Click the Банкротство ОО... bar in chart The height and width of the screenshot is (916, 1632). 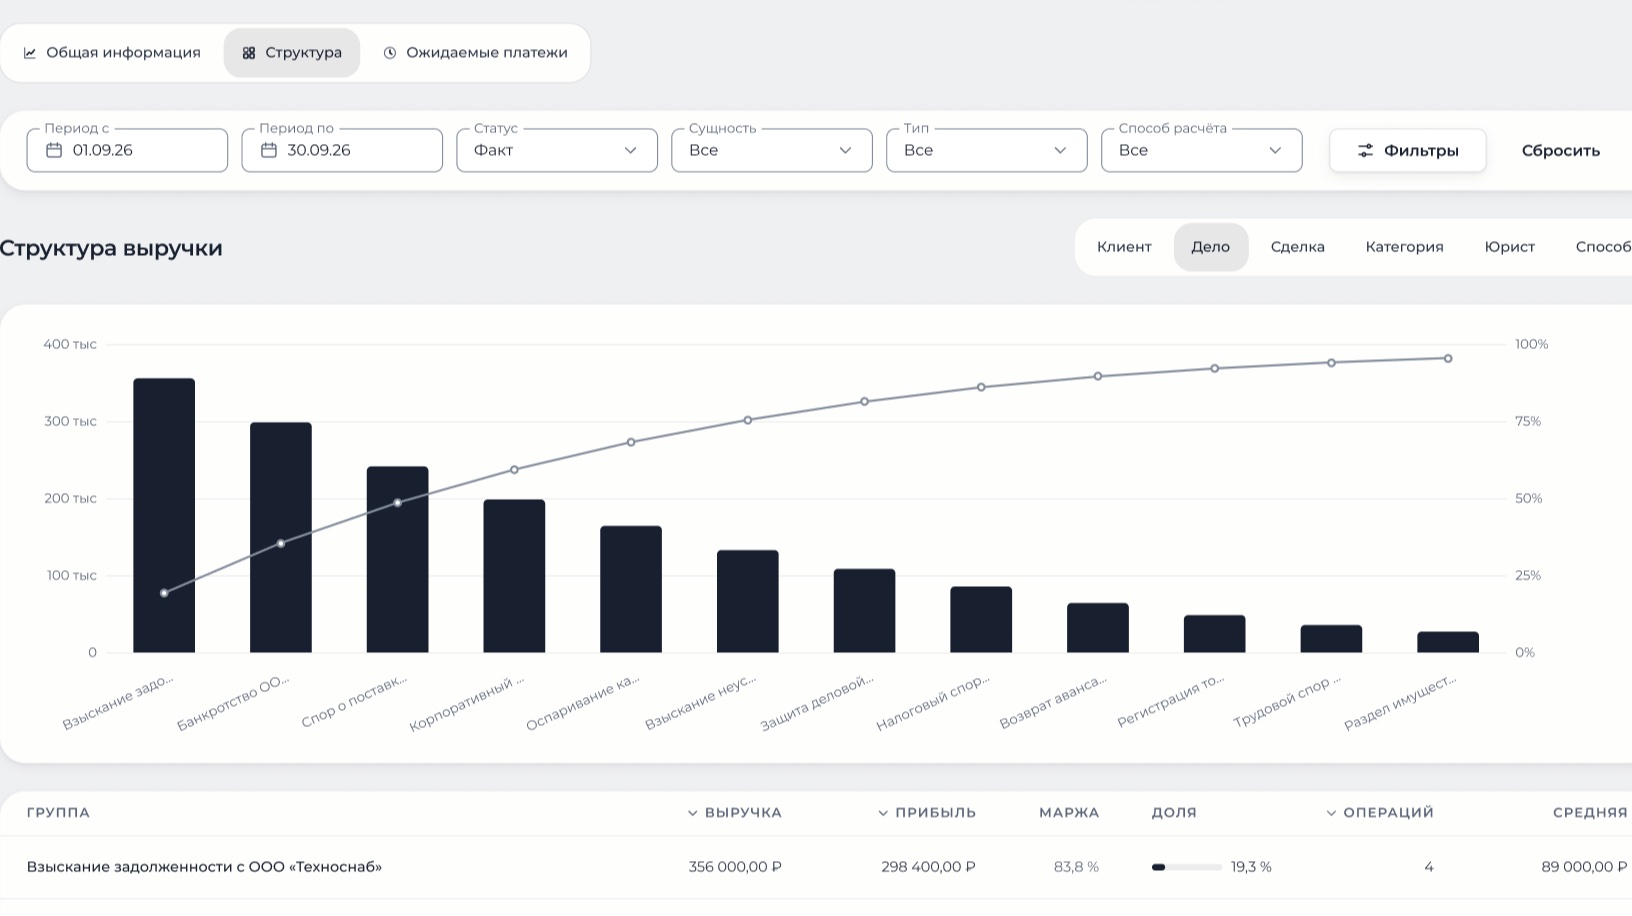281,537
